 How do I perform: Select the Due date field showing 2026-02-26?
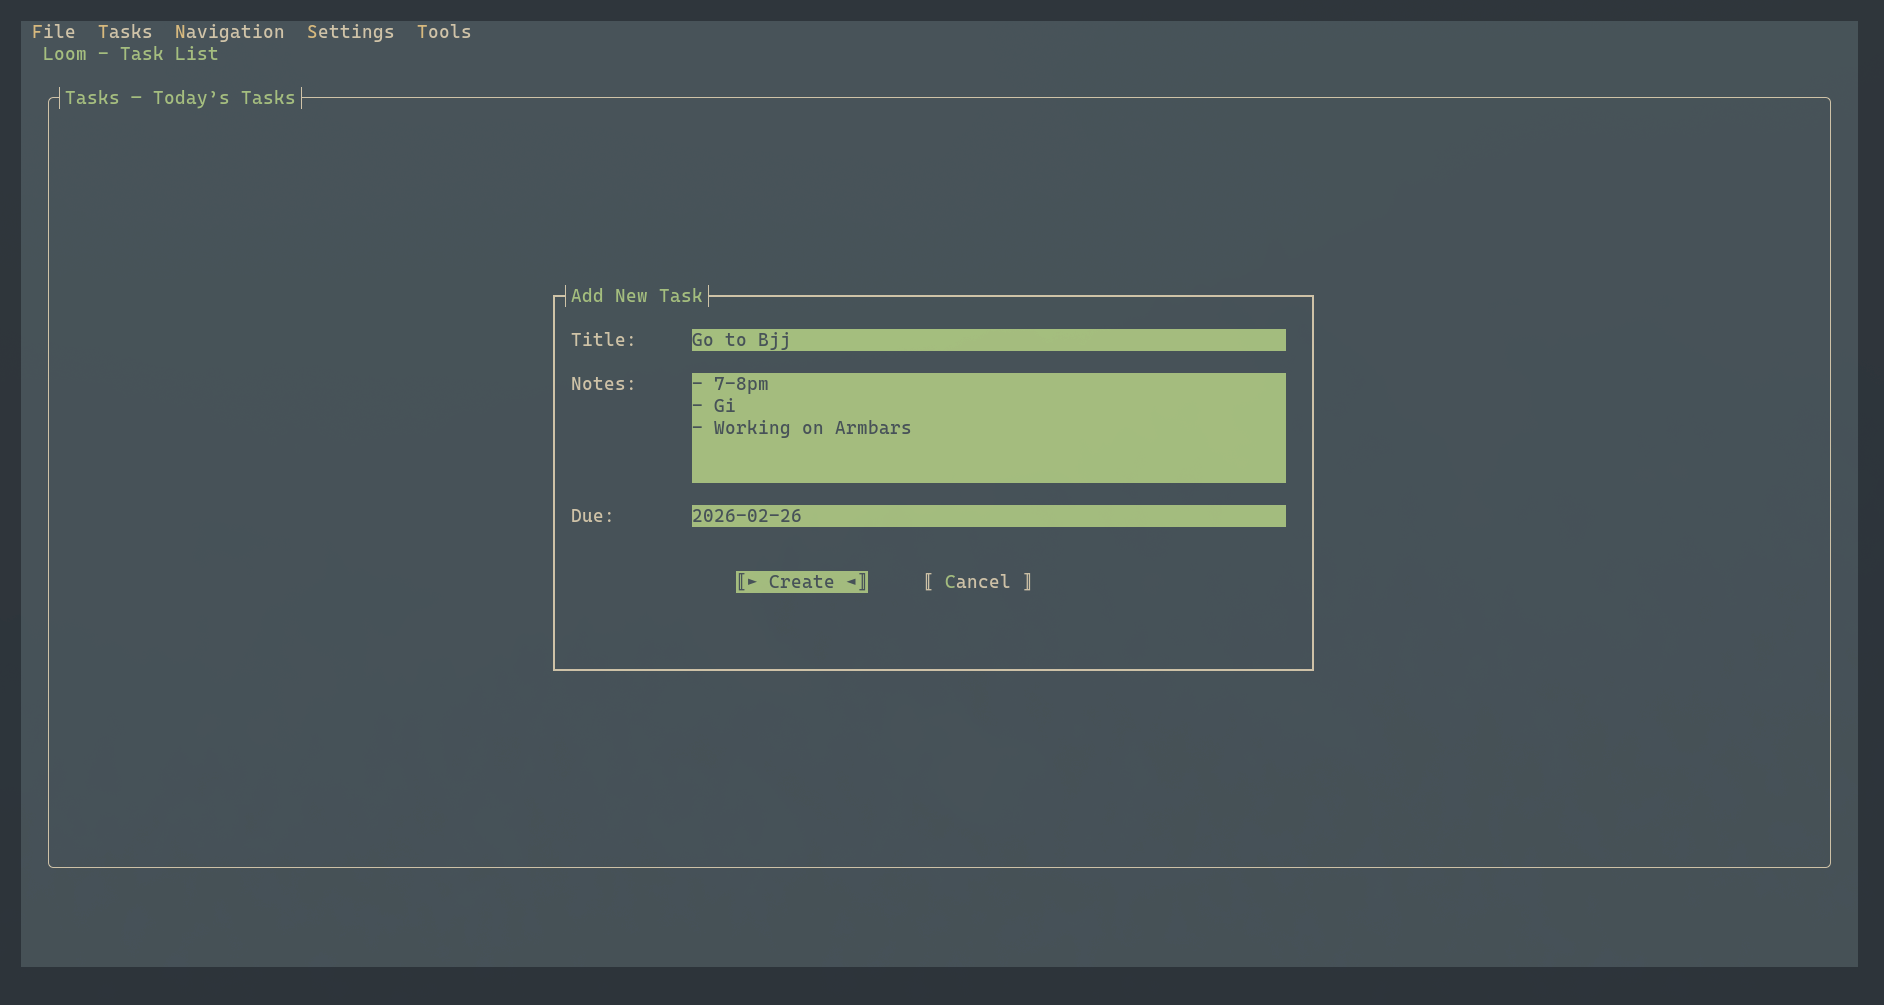pyautogui.click(x=987, y=515)
